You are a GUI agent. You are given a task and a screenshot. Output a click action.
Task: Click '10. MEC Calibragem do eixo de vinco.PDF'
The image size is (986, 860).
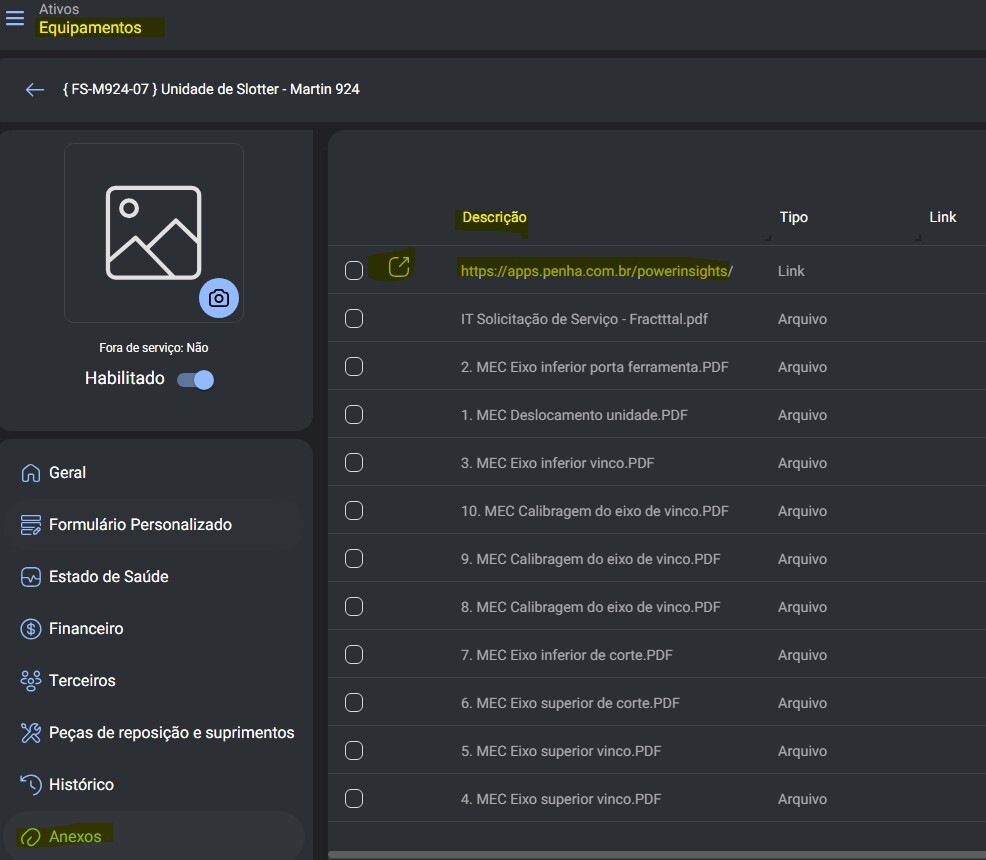tap(594, 511)
